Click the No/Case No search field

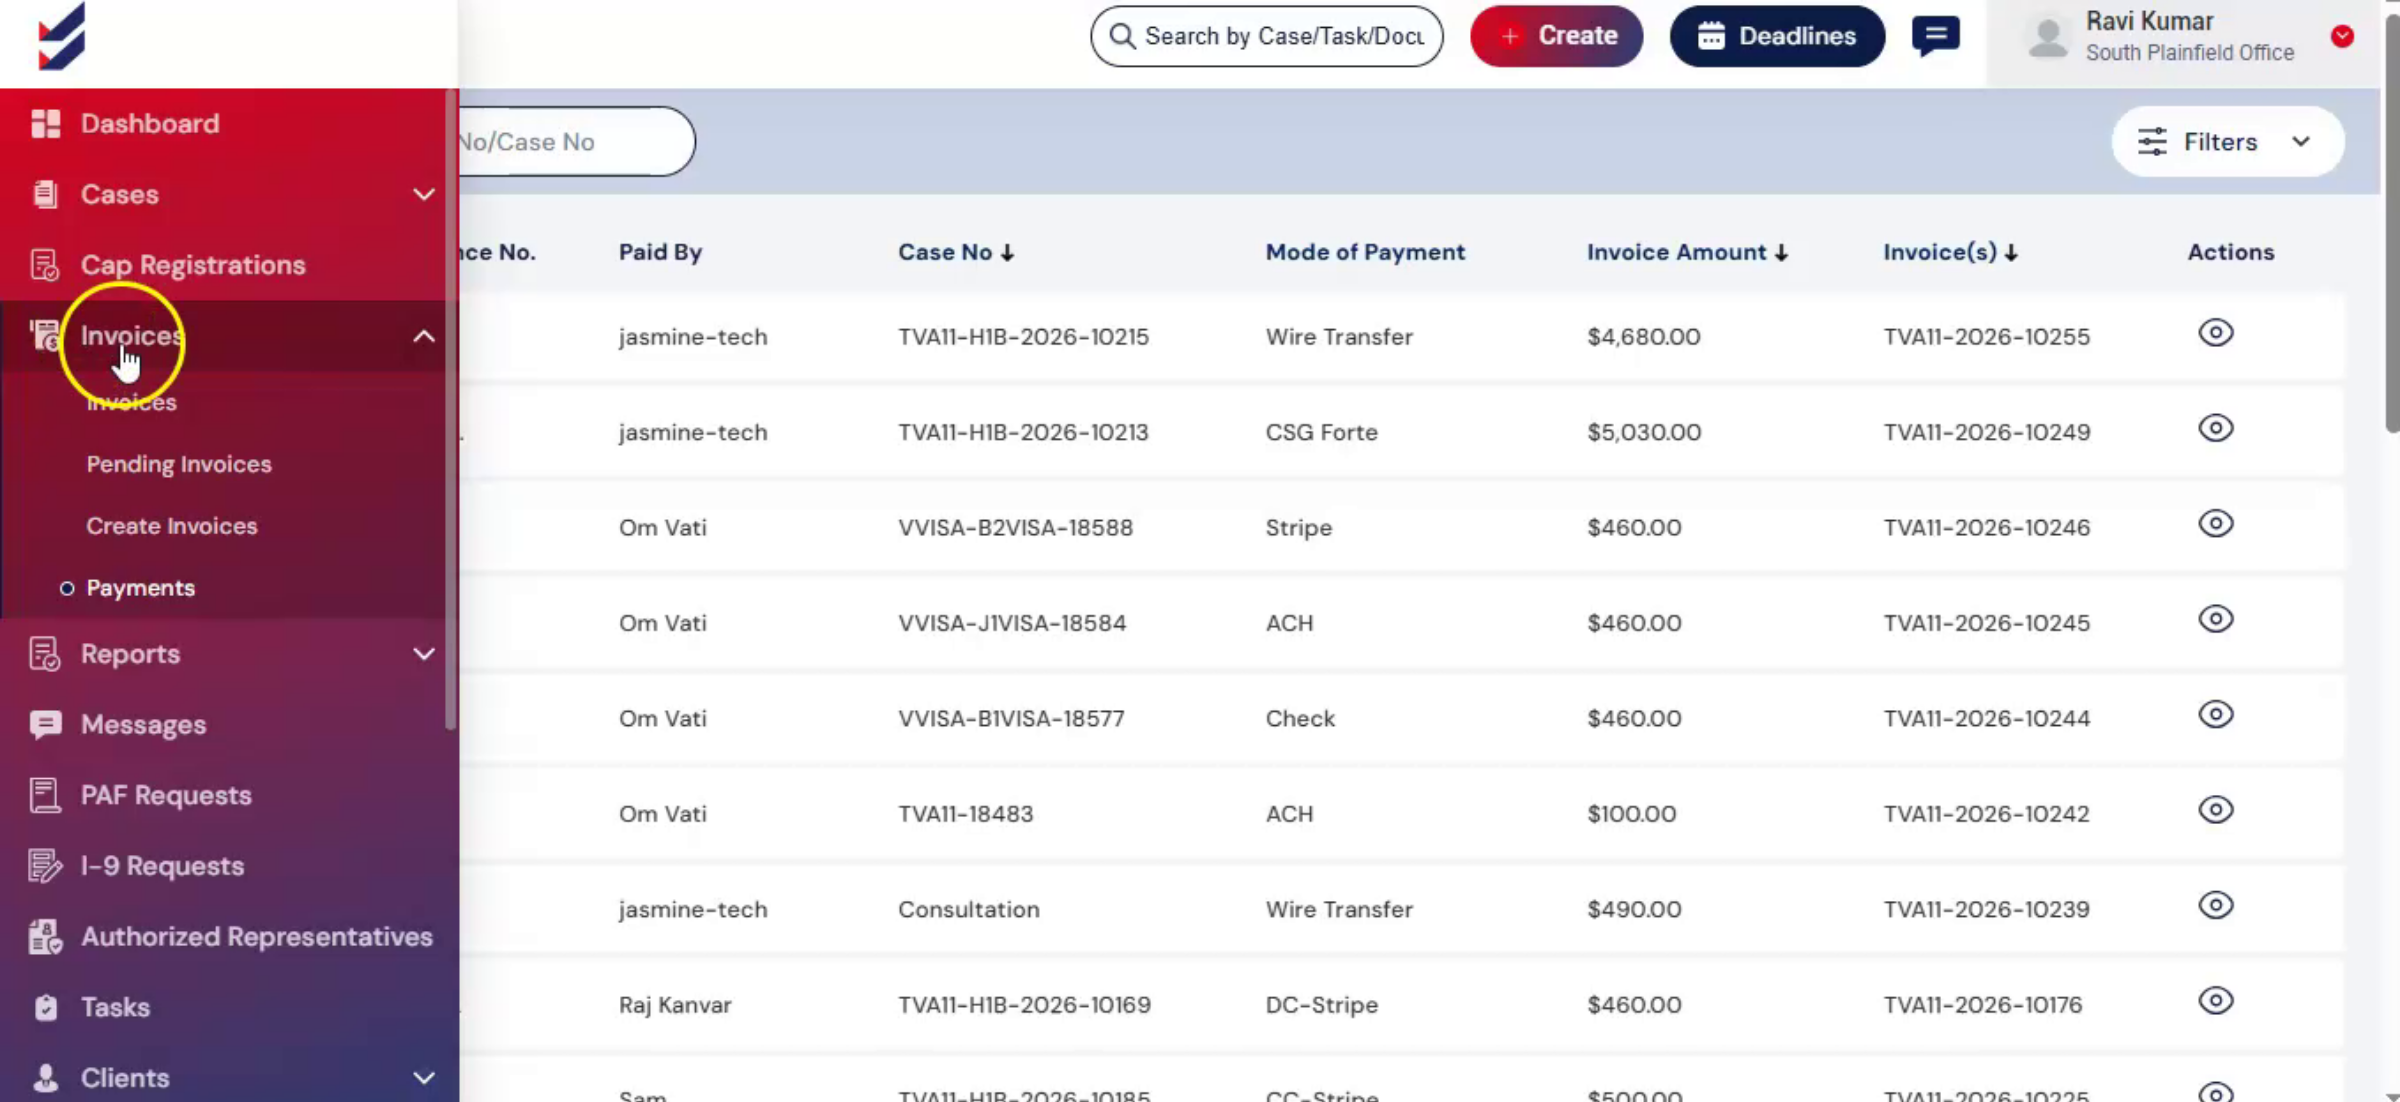point(576,142)
